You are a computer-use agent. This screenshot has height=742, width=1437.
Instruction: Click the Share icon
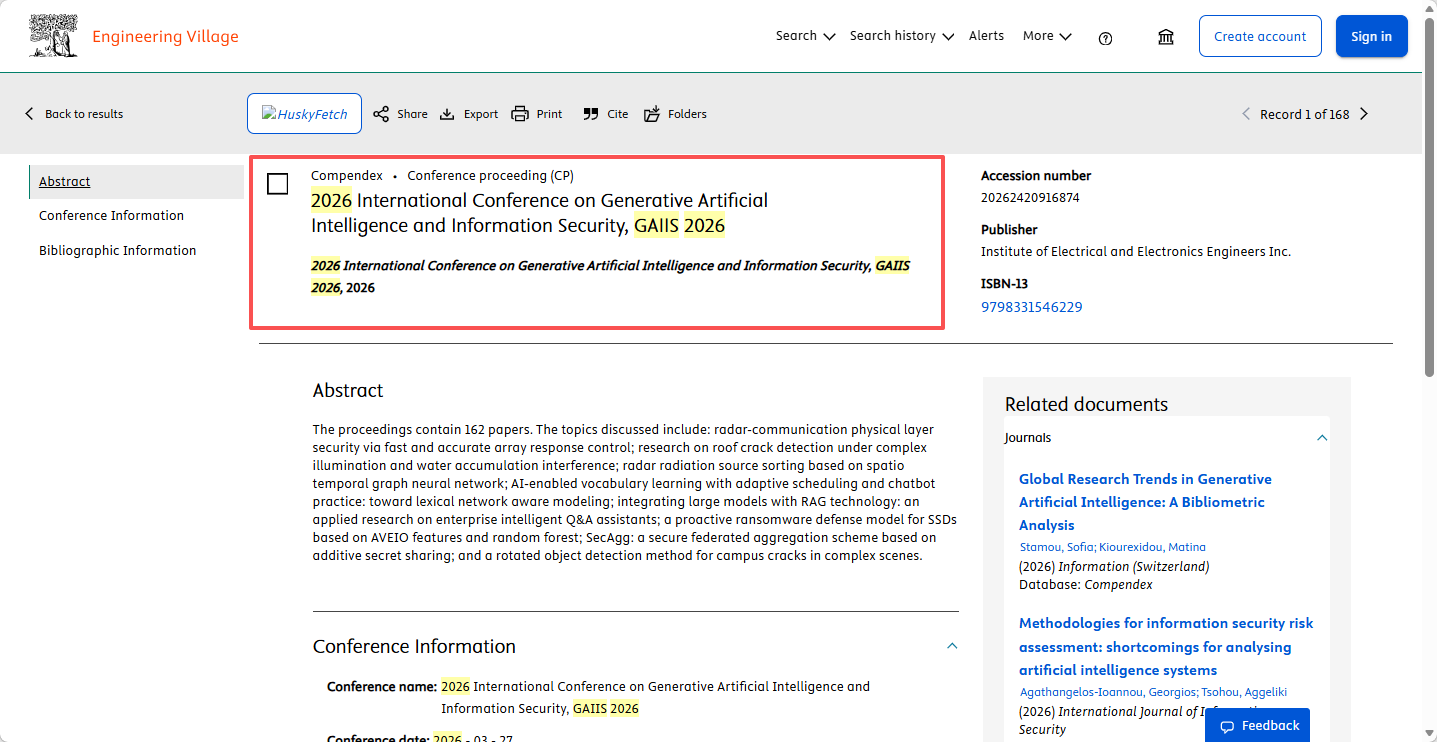tap(381, 114)
